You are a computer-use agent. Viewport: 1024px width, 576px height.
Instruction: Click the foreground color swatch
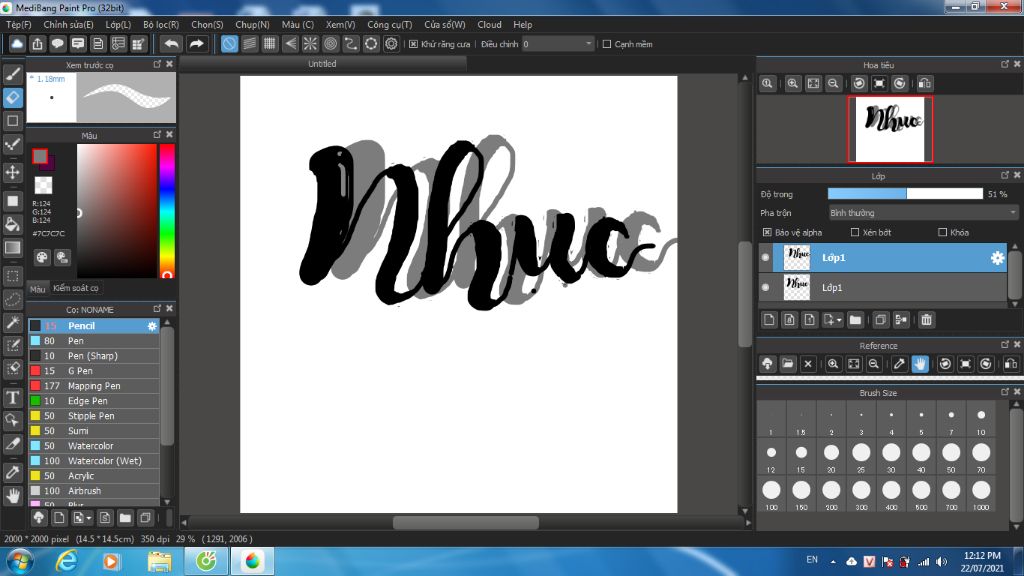(x=40, y=156)
